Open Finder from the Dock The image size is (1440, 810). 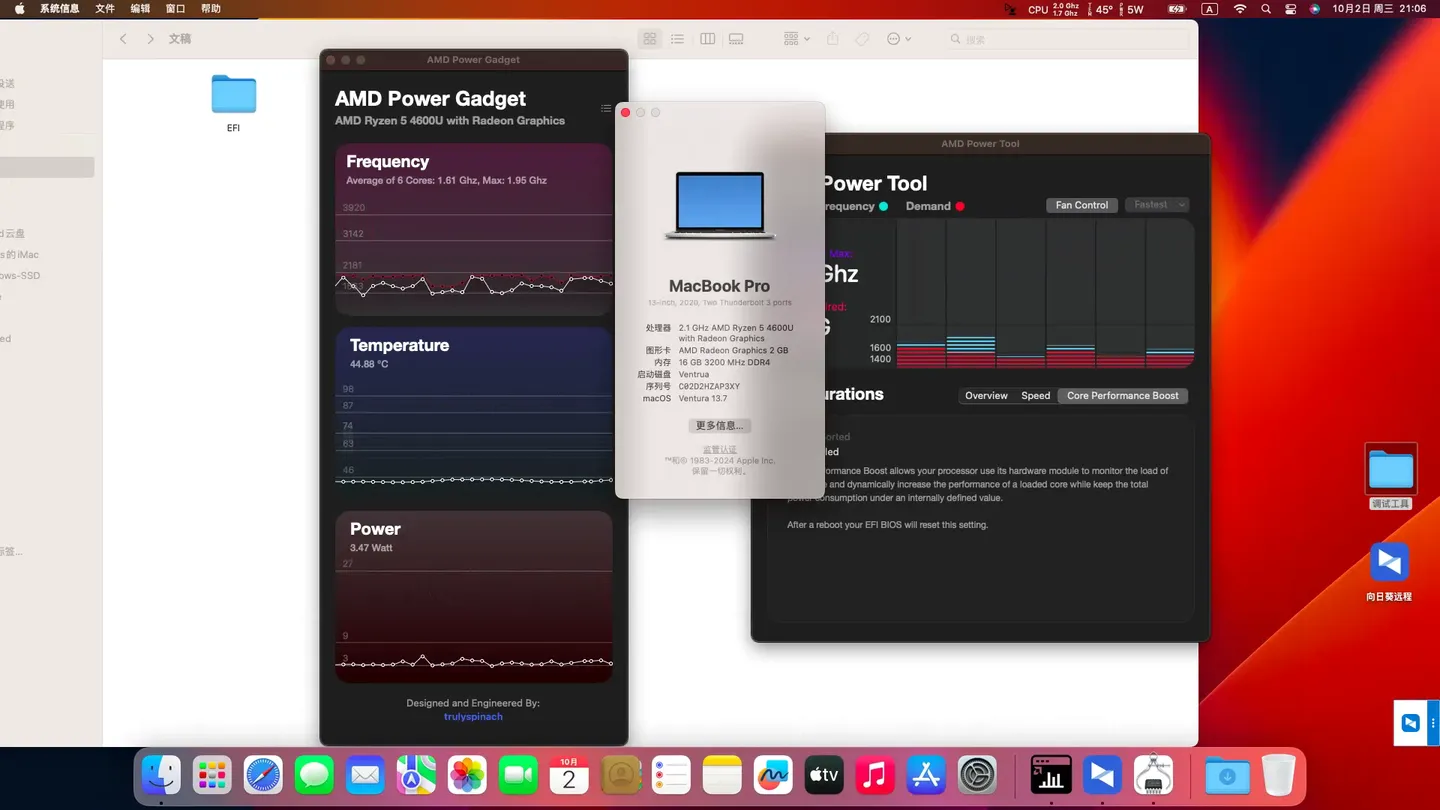161,775
